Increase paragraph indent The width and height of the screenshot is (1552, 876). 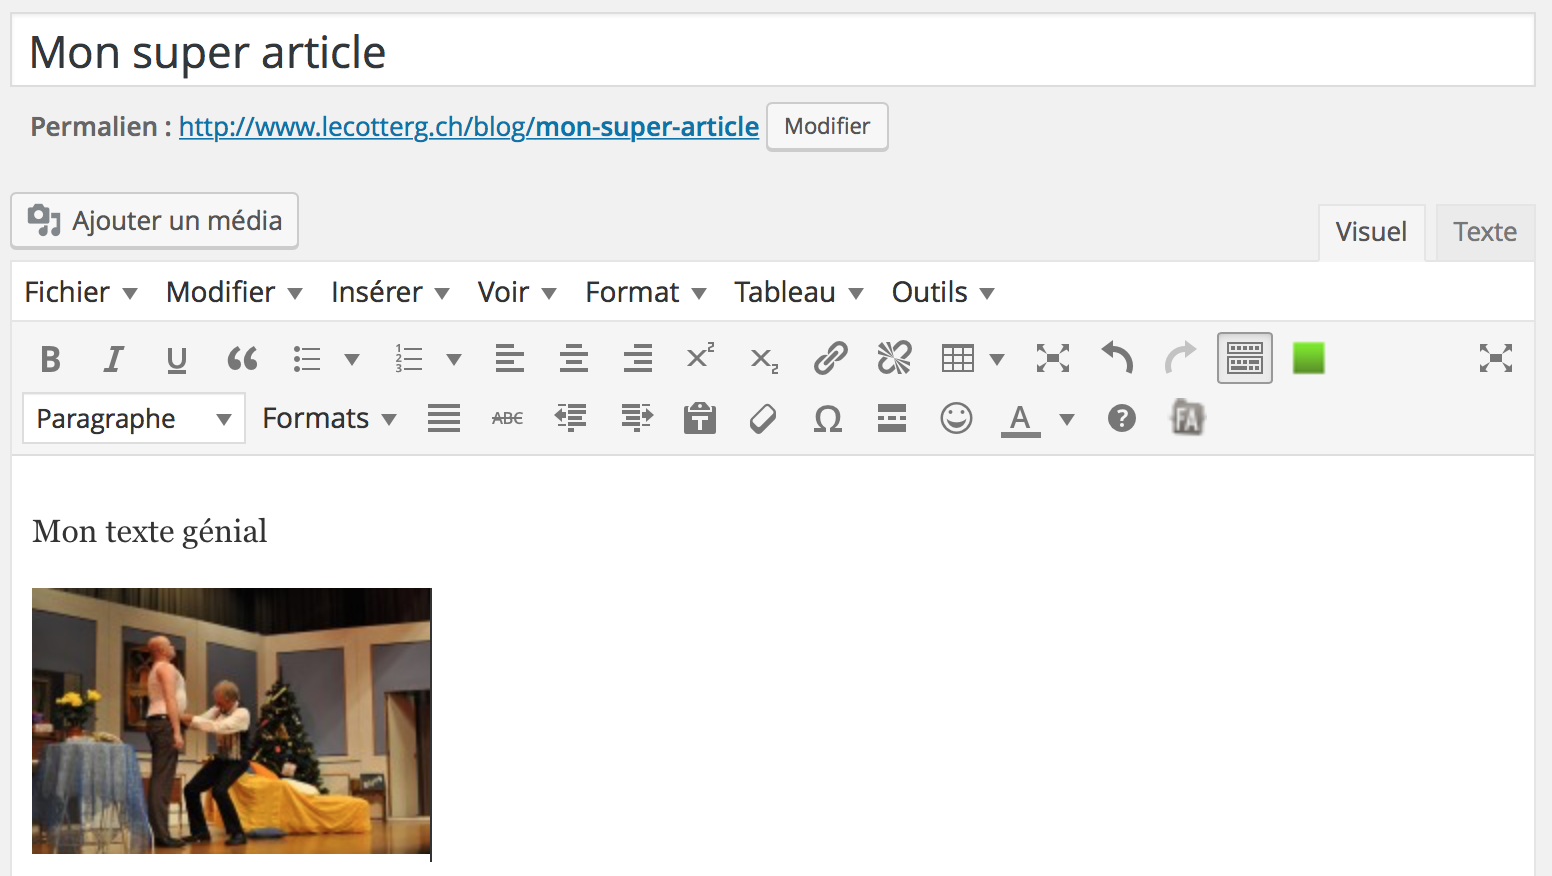tap(636, 418)
